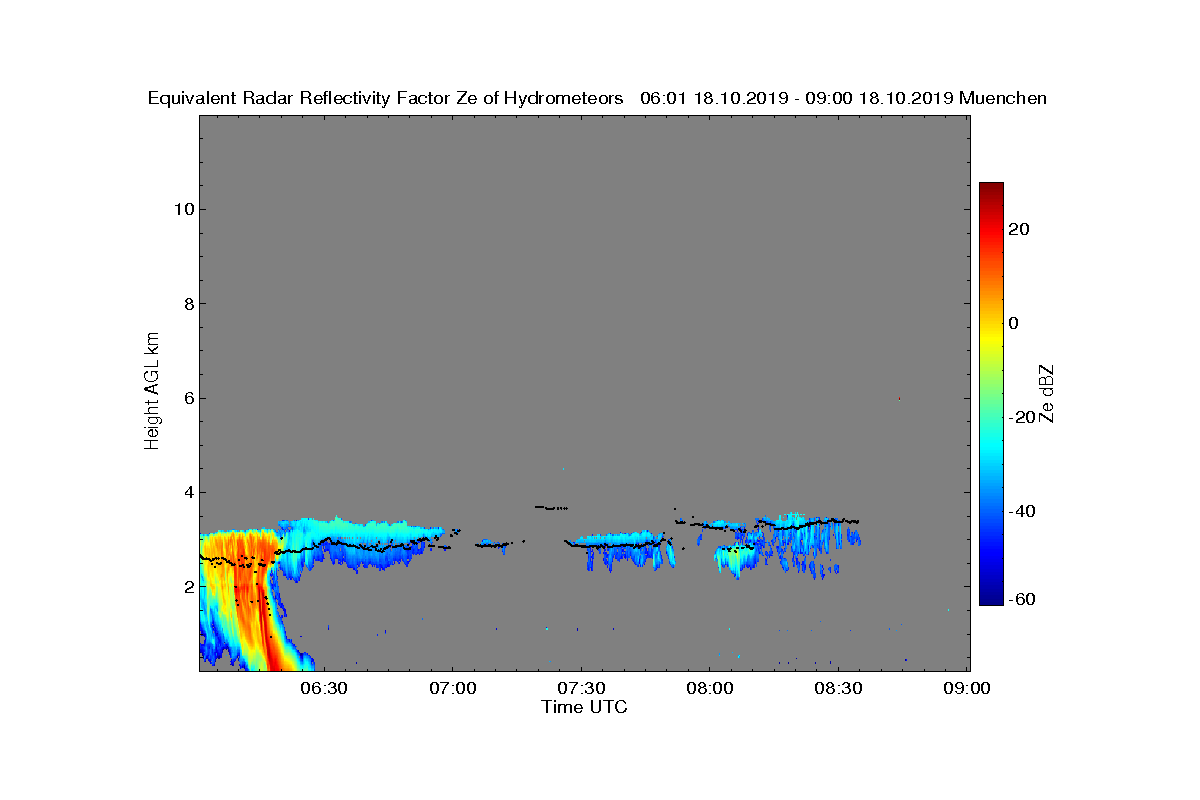Click the station name 'Muenchen' in the title
The image size is (1200, 800).
tap(1003, 98)
